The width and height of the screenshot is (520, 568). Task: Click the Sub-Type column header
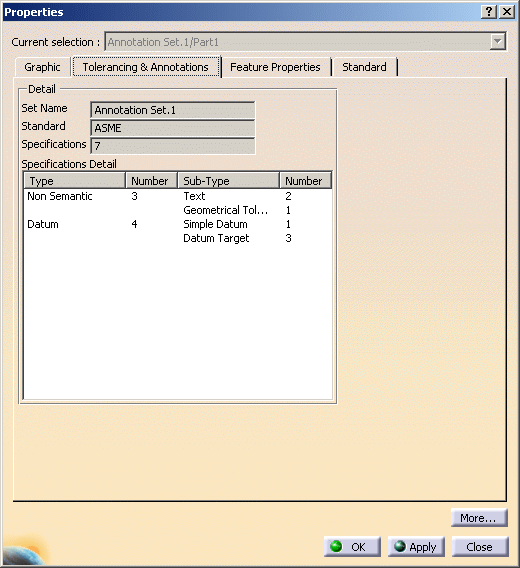click(x=228, y=180)
